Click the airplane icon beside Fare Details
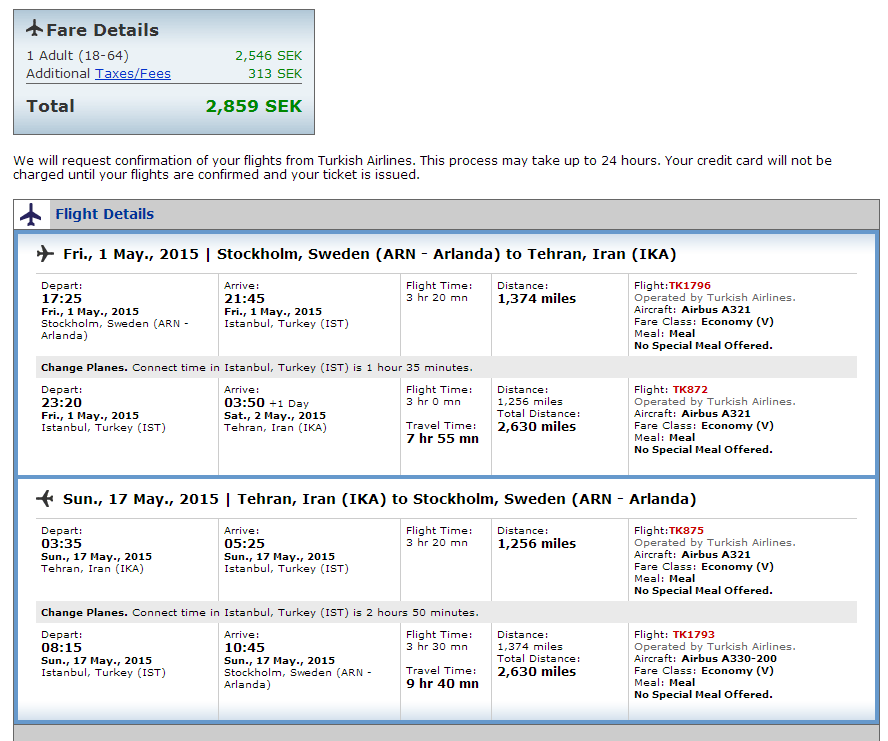 click(34, 29)
